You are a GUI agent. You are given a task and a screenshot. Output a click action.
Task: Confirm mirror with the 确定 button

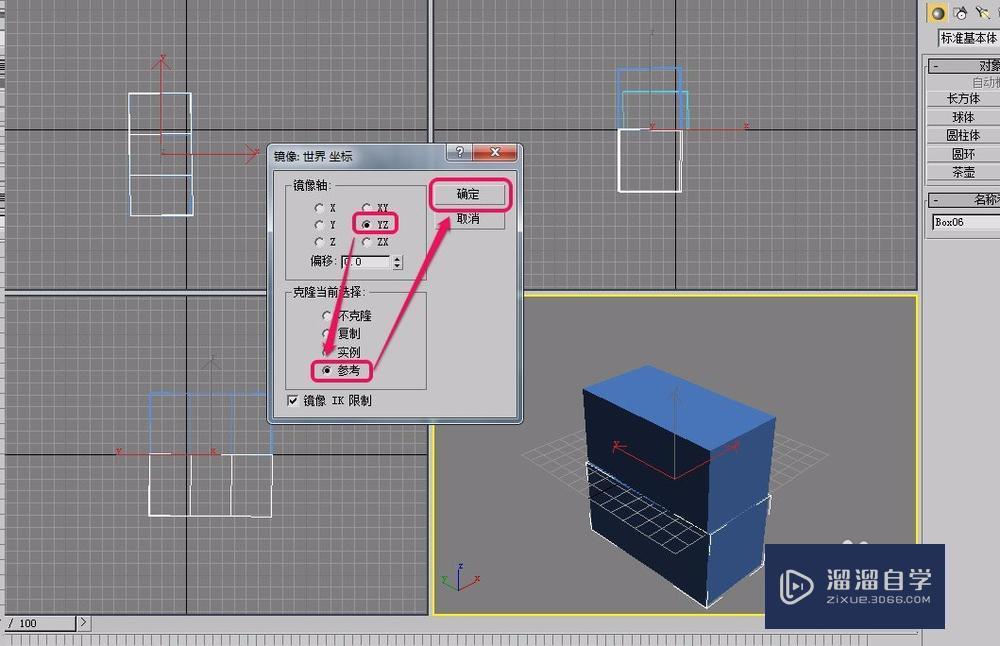pyautogui.click(x=470, y=192)
